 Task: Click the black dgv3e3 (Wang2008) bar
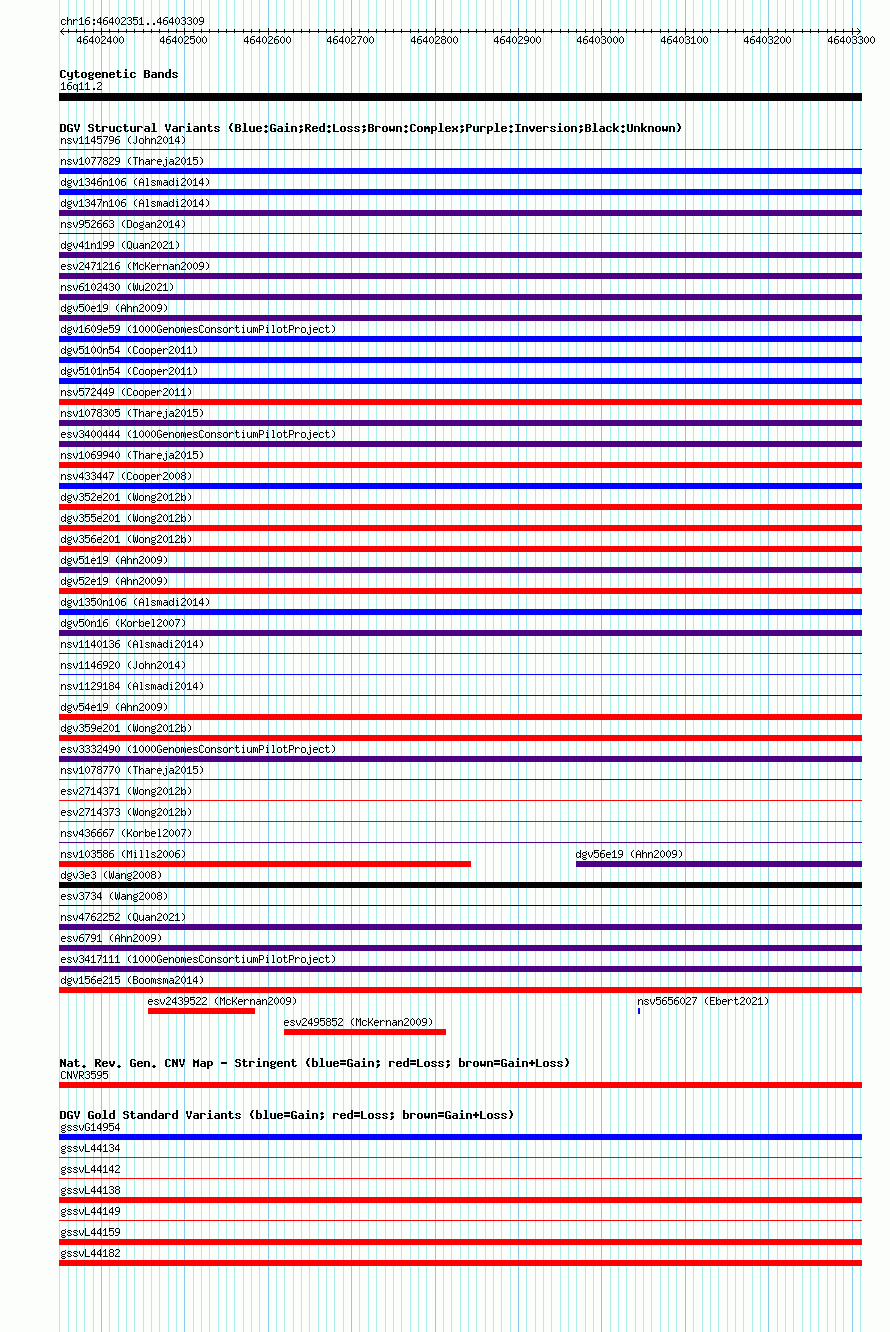(x=460, y=885)
